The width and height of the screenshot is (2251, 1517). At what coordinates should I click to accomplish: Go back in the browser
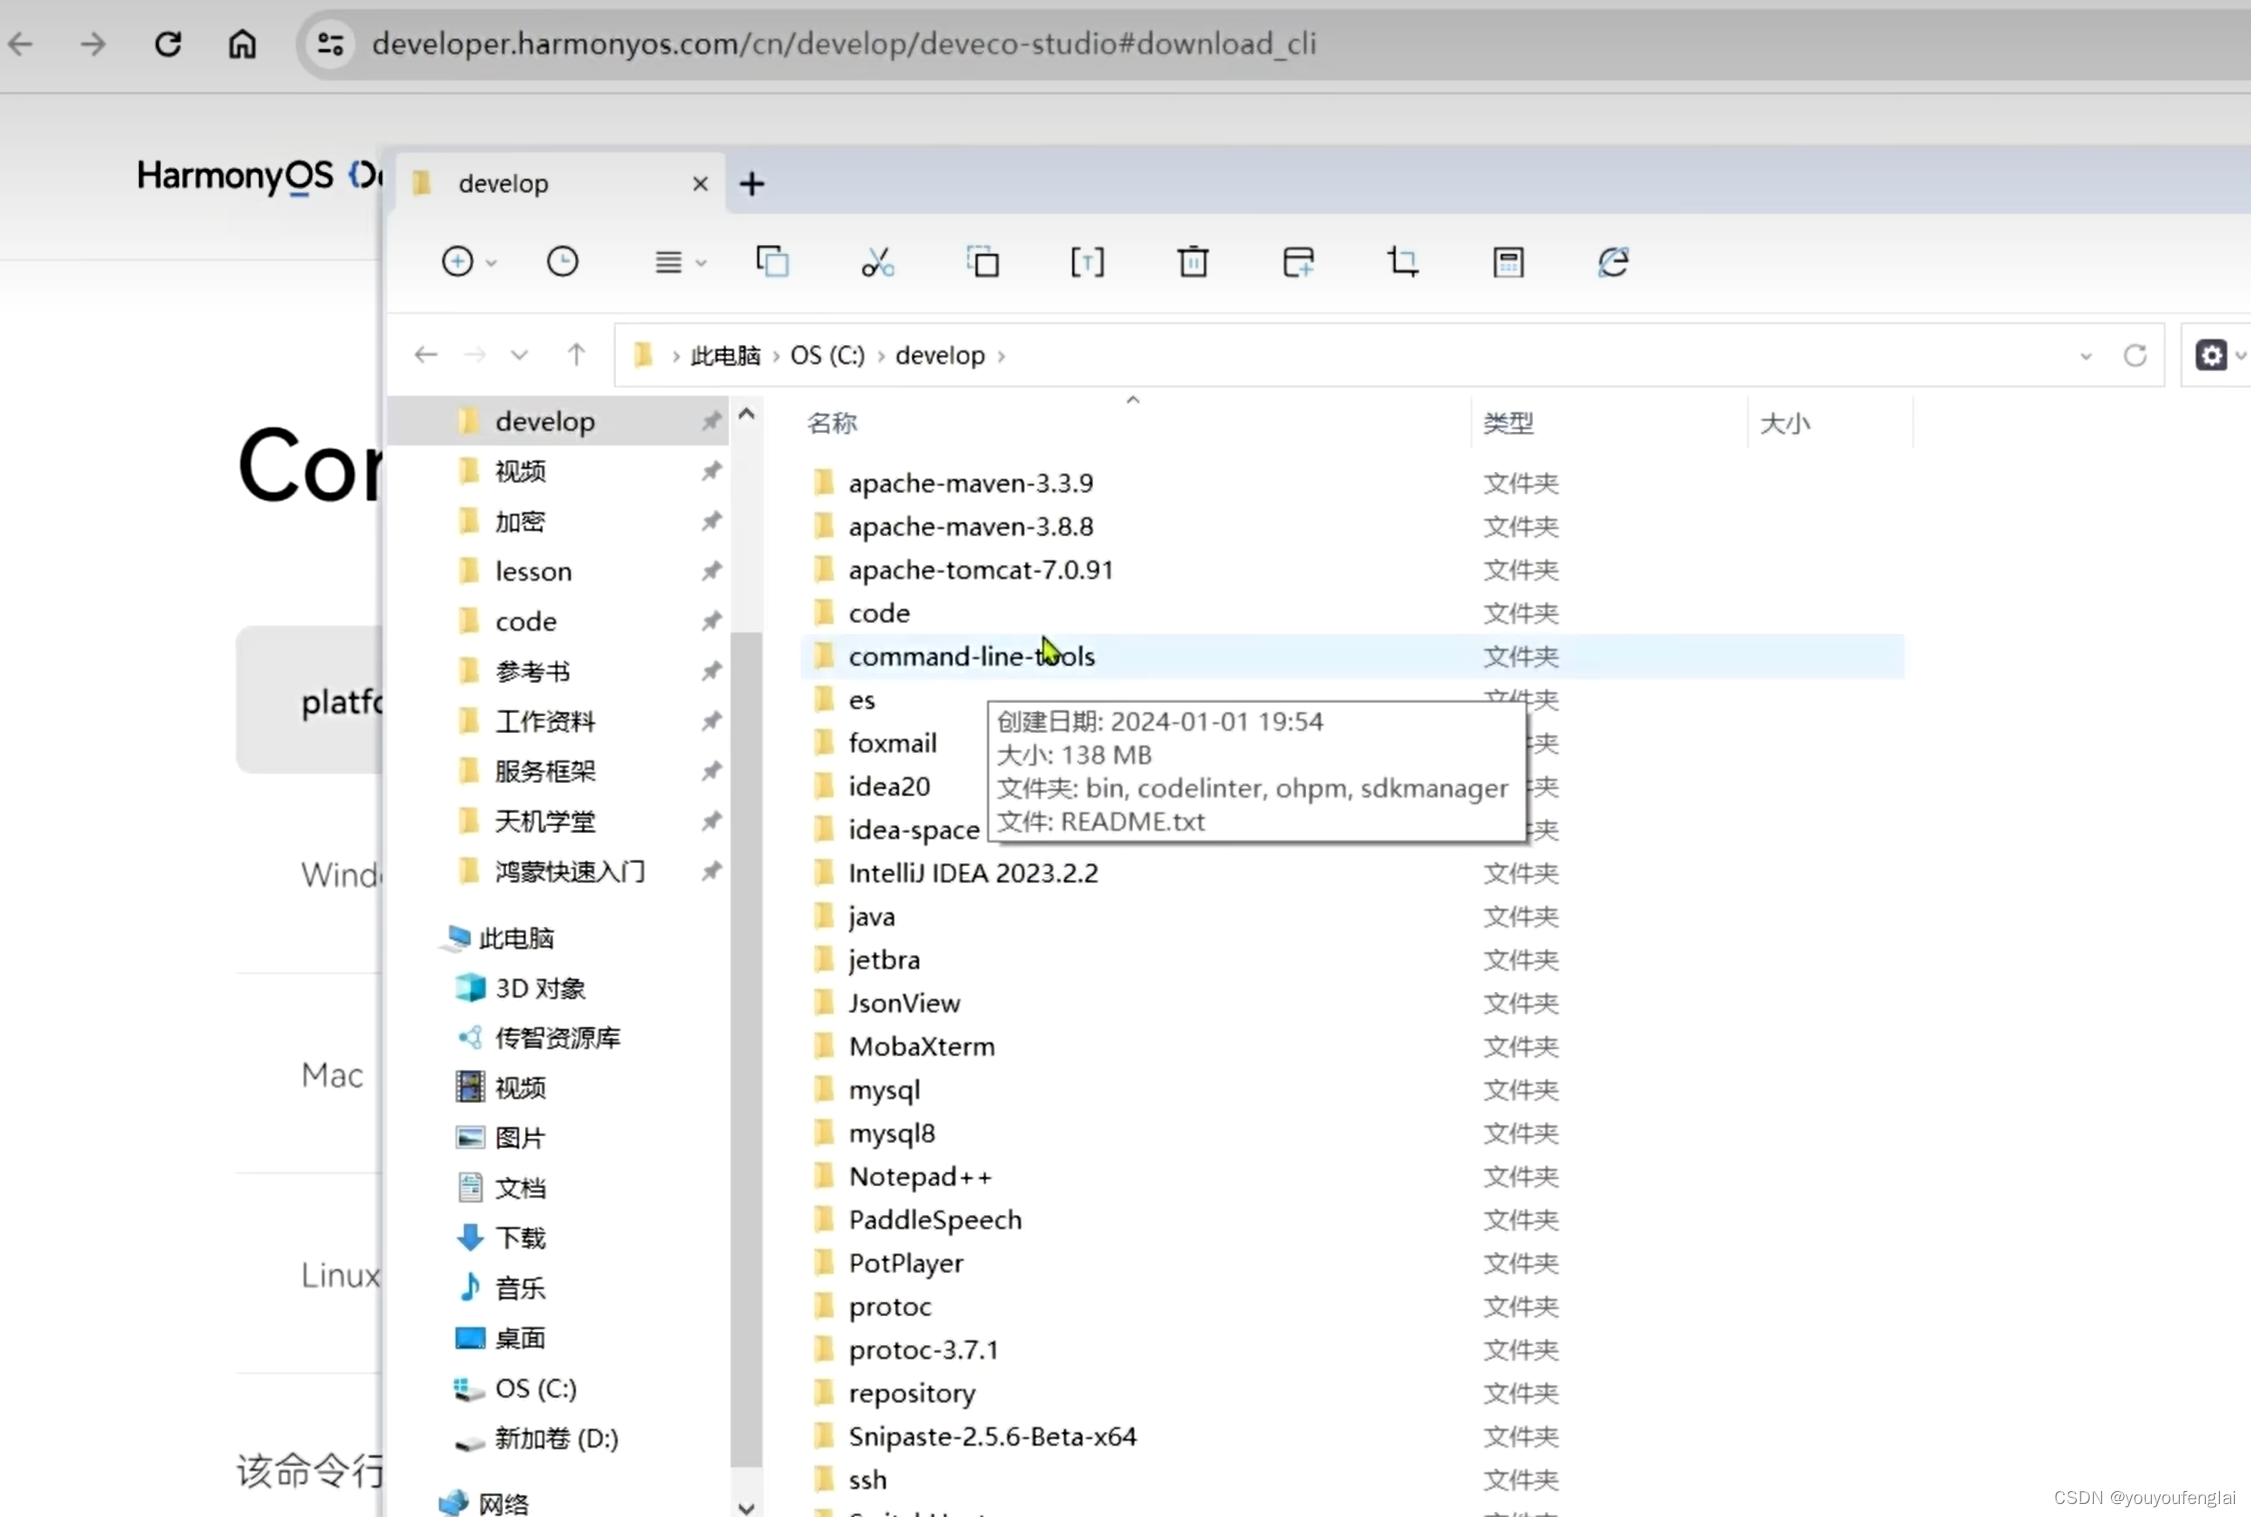(x=21, y=44)
